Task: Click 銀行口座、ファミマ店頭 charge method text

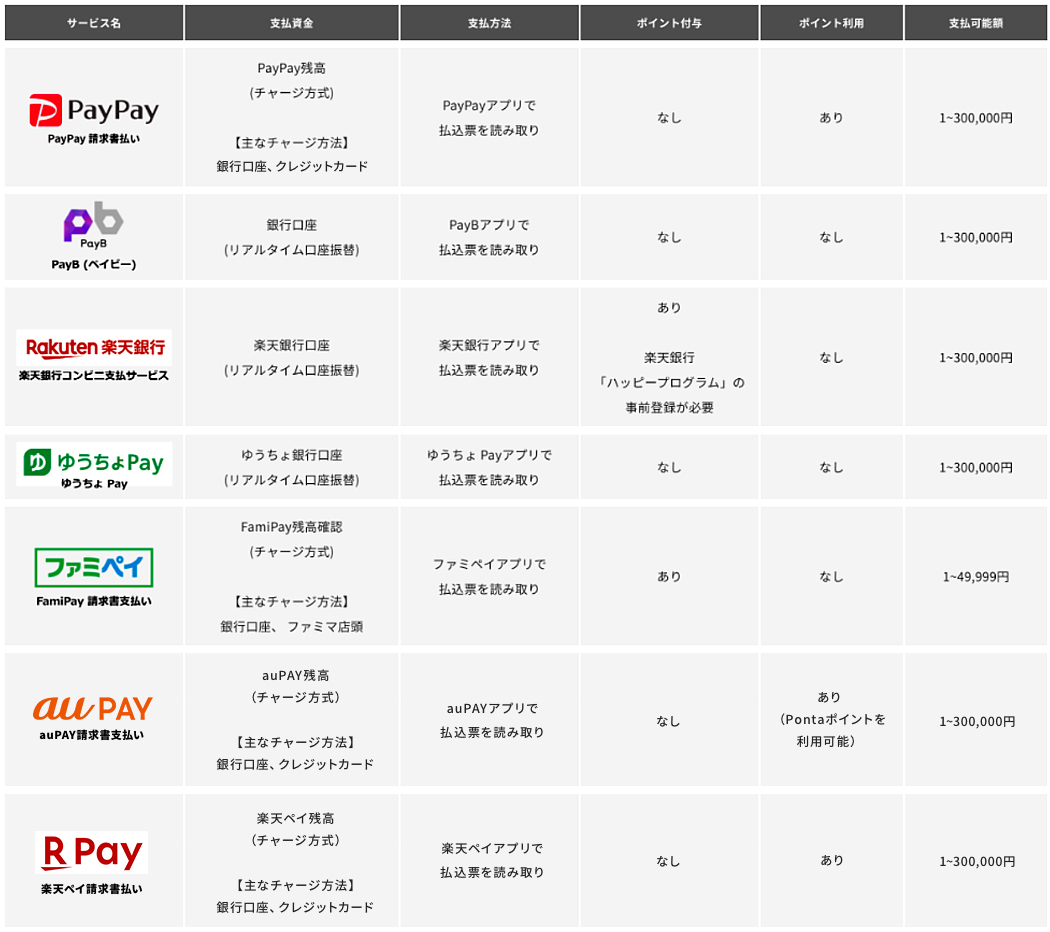Action: [291, 627]
